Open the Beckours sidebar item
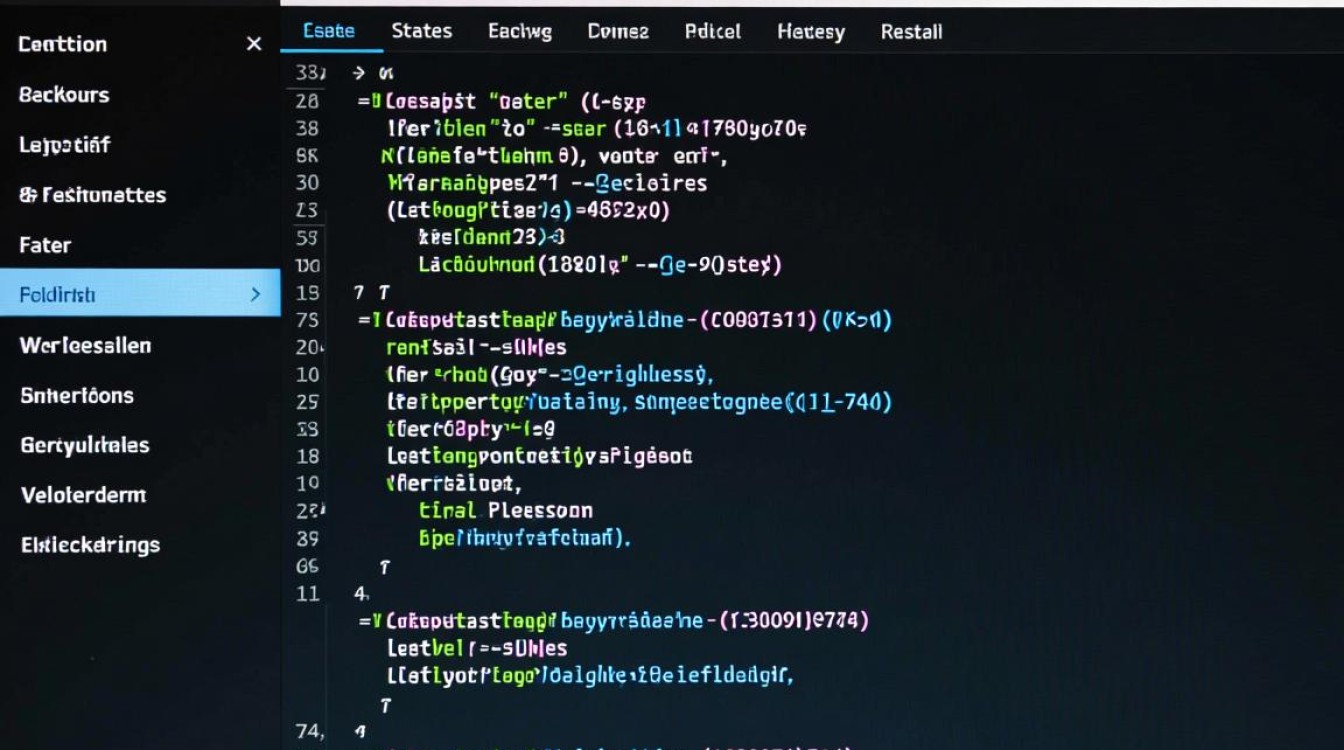The height and width of the screenshot is (750, 1344). point(64,95)
